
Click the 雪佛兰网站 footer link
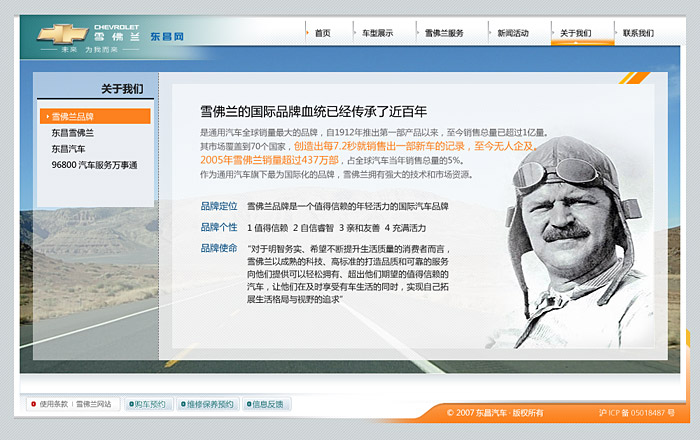[x=93, y=404]
